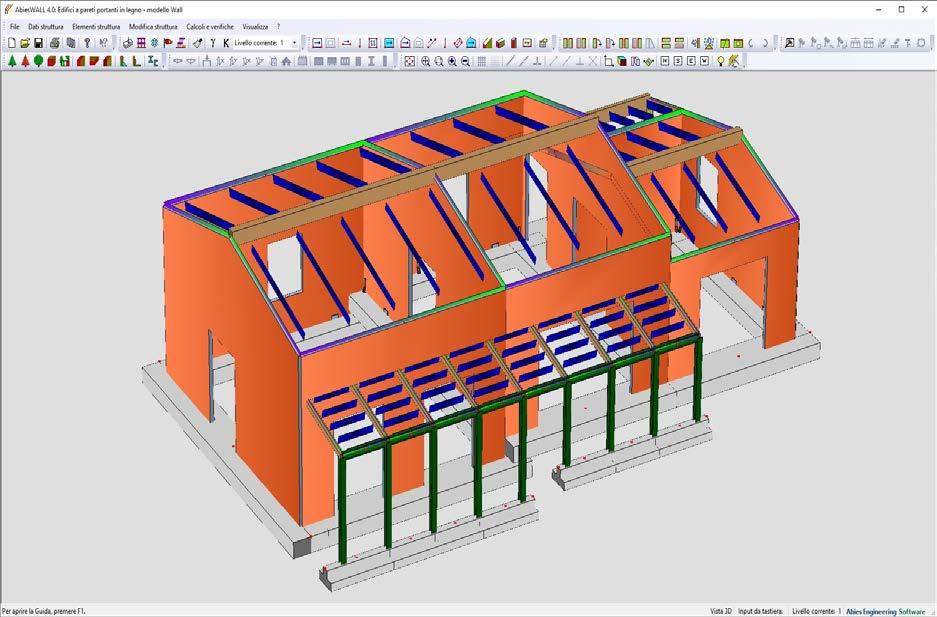937x617 pixels.
Task: Open the Visualizza menu
Action: (255, 27)
